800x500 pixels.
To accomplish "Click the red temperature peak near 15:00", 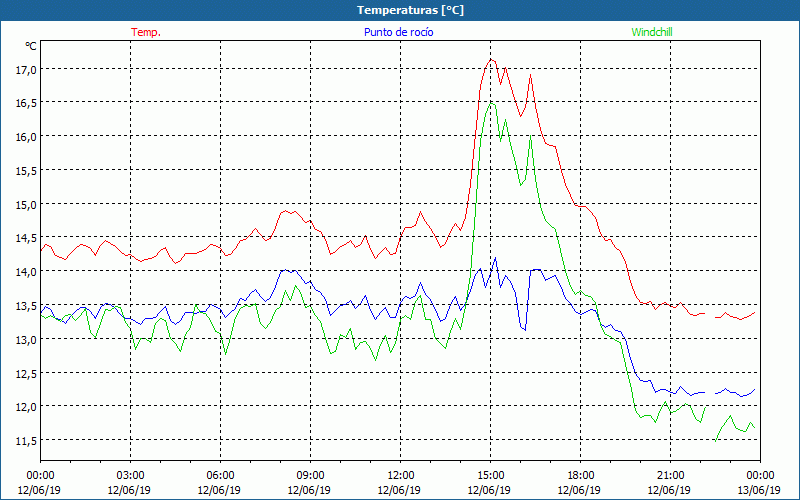I will pos(491,59).
